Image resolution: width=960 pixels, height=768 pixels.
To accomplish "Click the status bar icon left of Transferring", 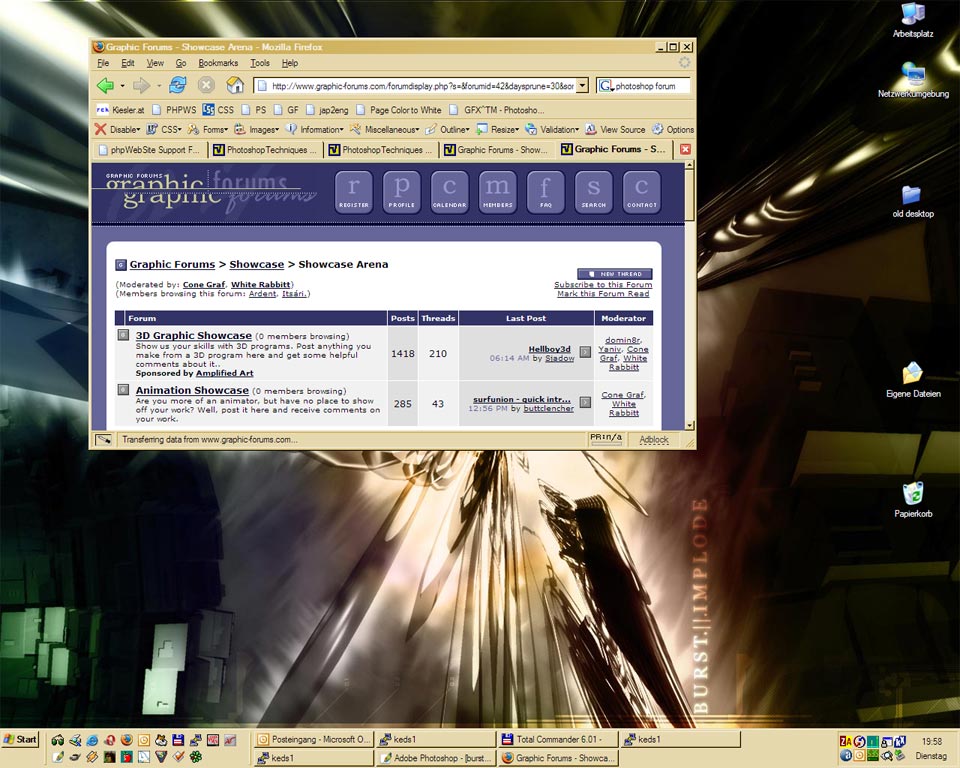I will click(x=103, y=439).
